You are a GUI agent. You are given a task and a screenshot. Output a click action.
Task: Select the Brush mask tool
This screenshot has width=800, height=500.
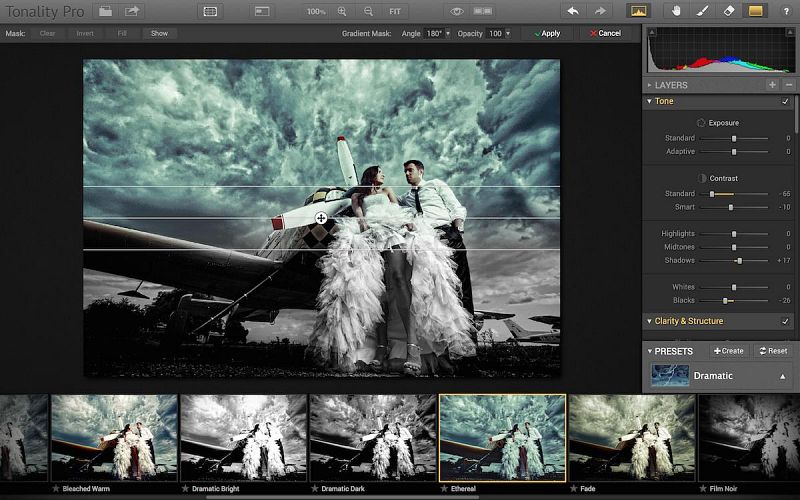(x=703, y=11)
